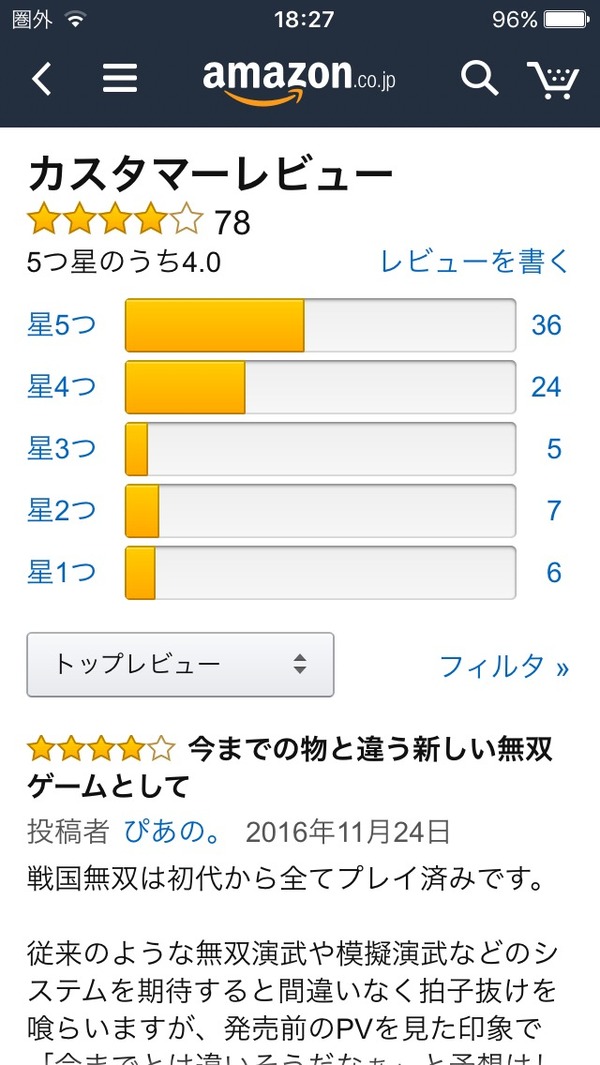
Task: Click the 星3つ histogram bar
Action: click(320, 449)
